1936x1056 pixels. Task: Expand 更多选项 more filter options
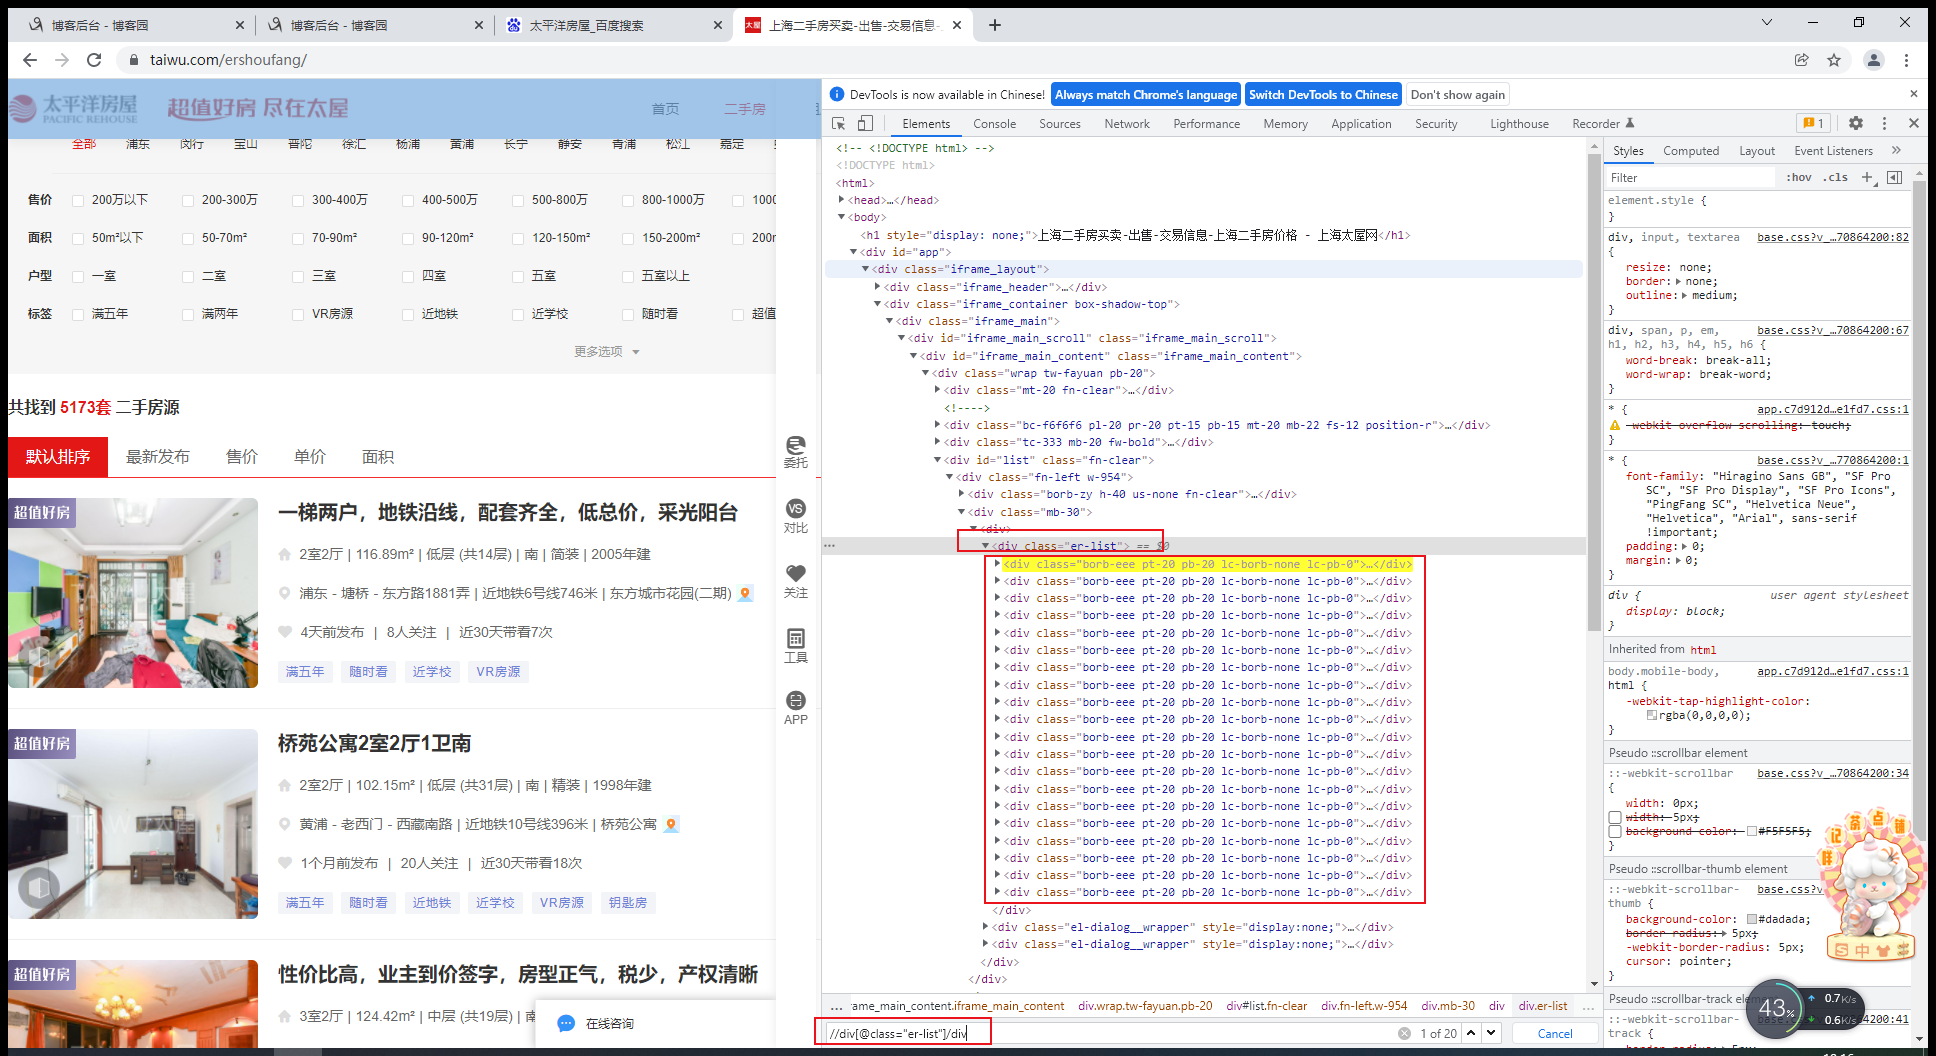coord(607,352)
